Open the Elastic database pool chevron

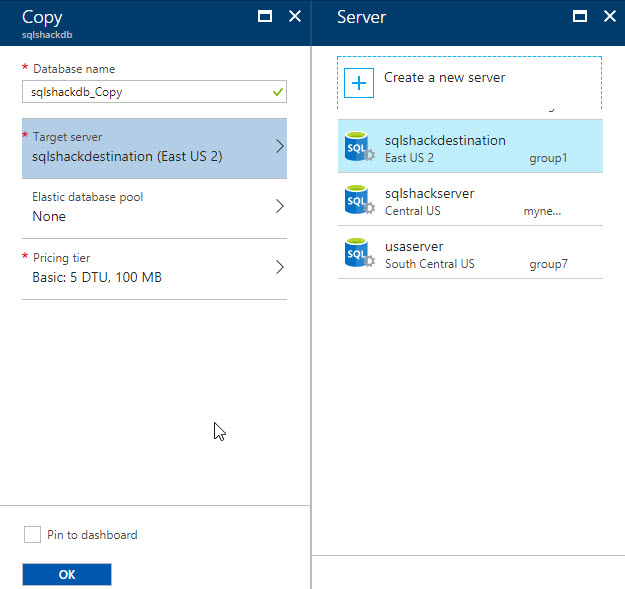pos(279,206)
